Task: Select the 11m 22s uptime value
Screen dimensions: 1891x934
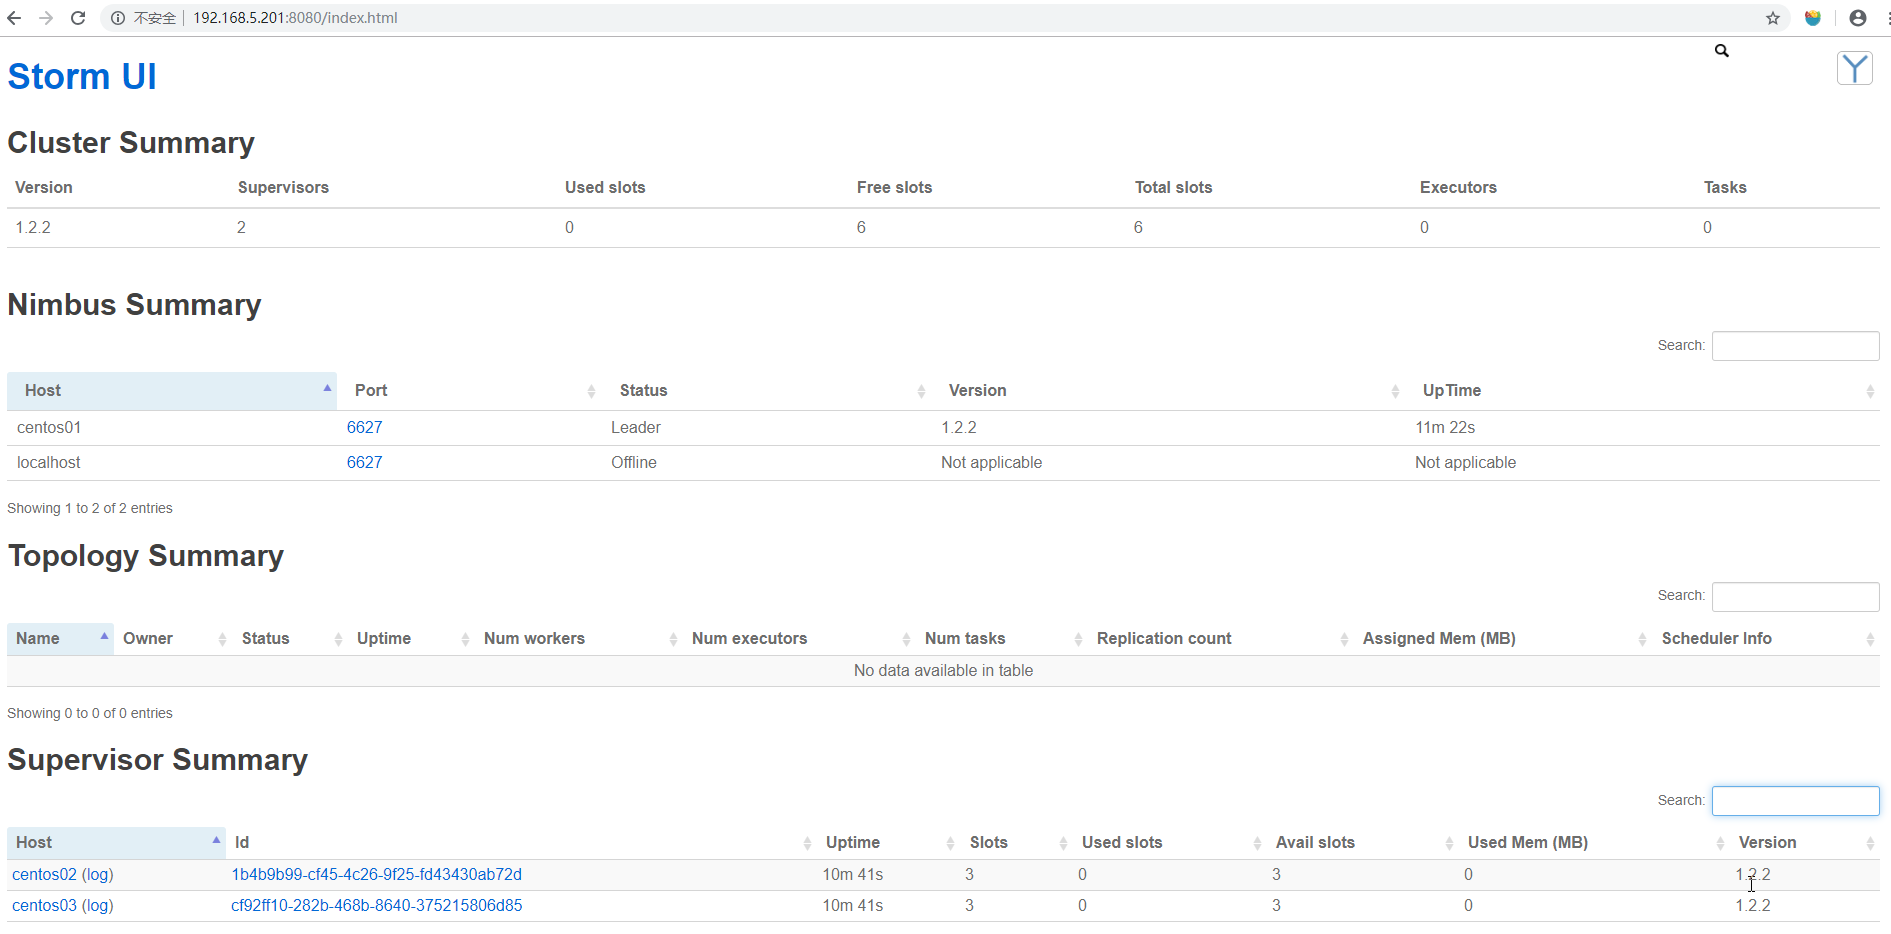Action: (1445, 428)
